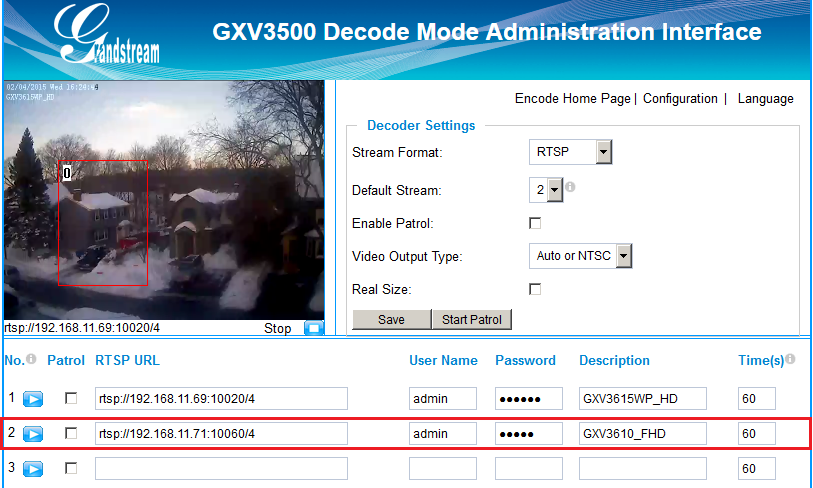Open the Language menu link
The image size is (813, 488).
765,99
